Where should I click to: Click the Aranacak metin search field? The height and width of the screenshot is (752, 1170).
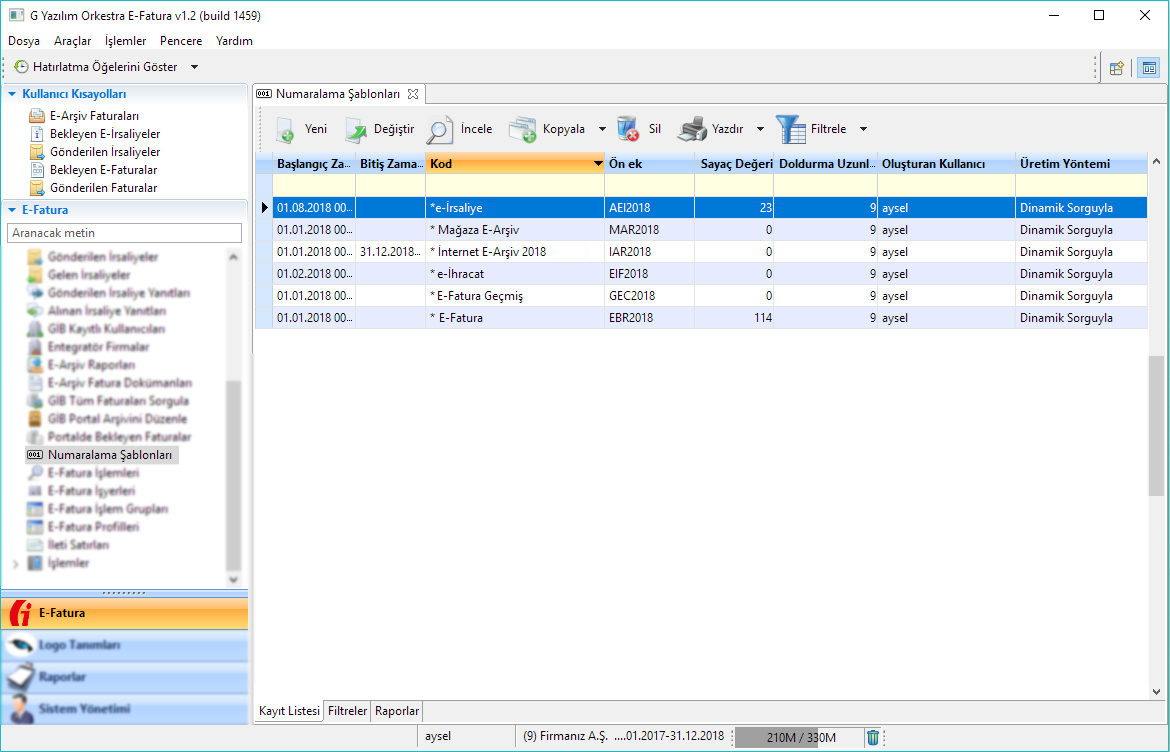124,233
